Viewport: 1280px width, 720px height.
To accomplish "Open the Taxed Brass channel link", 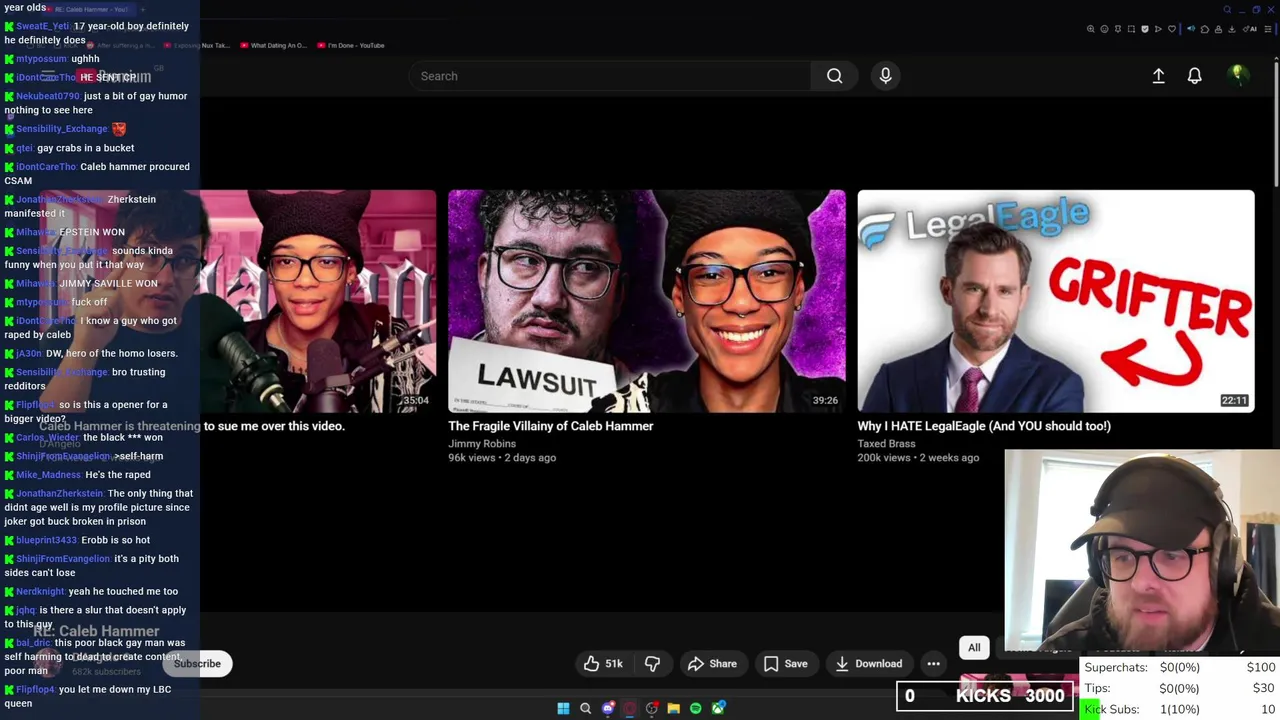I will 886,444.
